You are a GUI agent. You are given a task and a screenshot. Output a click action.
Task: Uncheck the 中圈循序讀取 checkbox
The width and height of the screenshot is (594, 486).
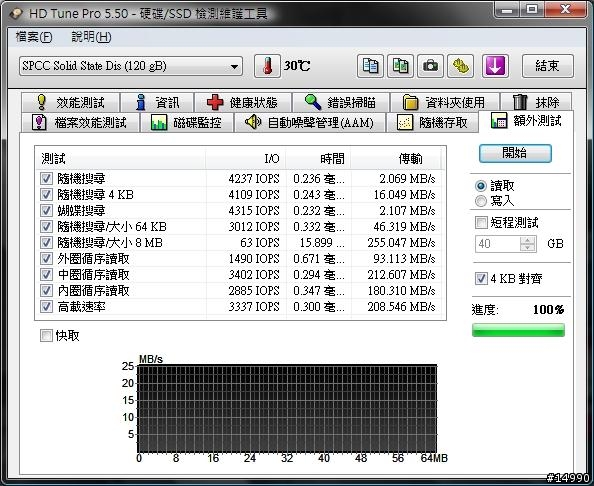(46, 275)
